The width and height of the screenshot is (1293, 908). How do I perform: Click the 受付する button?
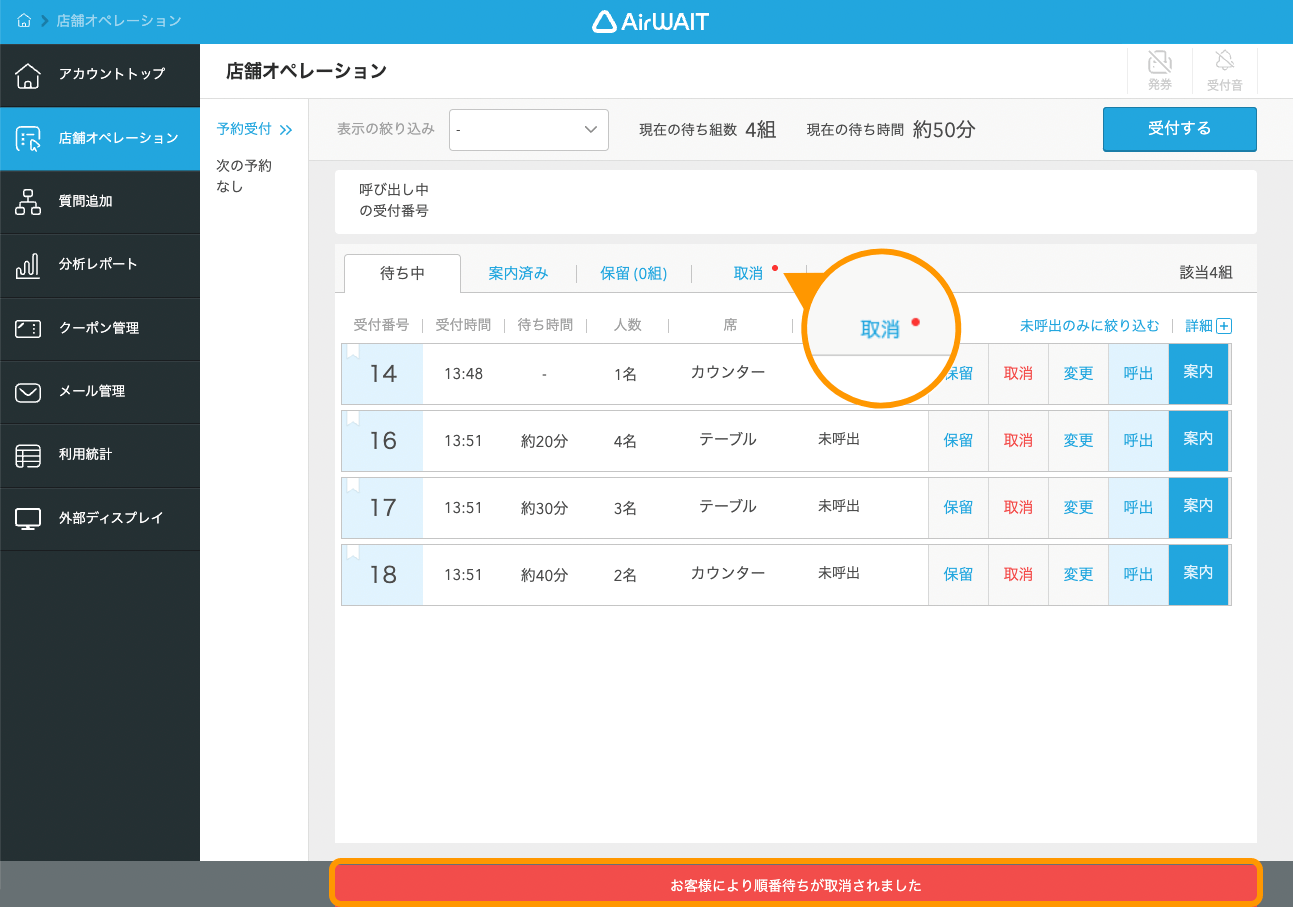tap(1179, 130)
